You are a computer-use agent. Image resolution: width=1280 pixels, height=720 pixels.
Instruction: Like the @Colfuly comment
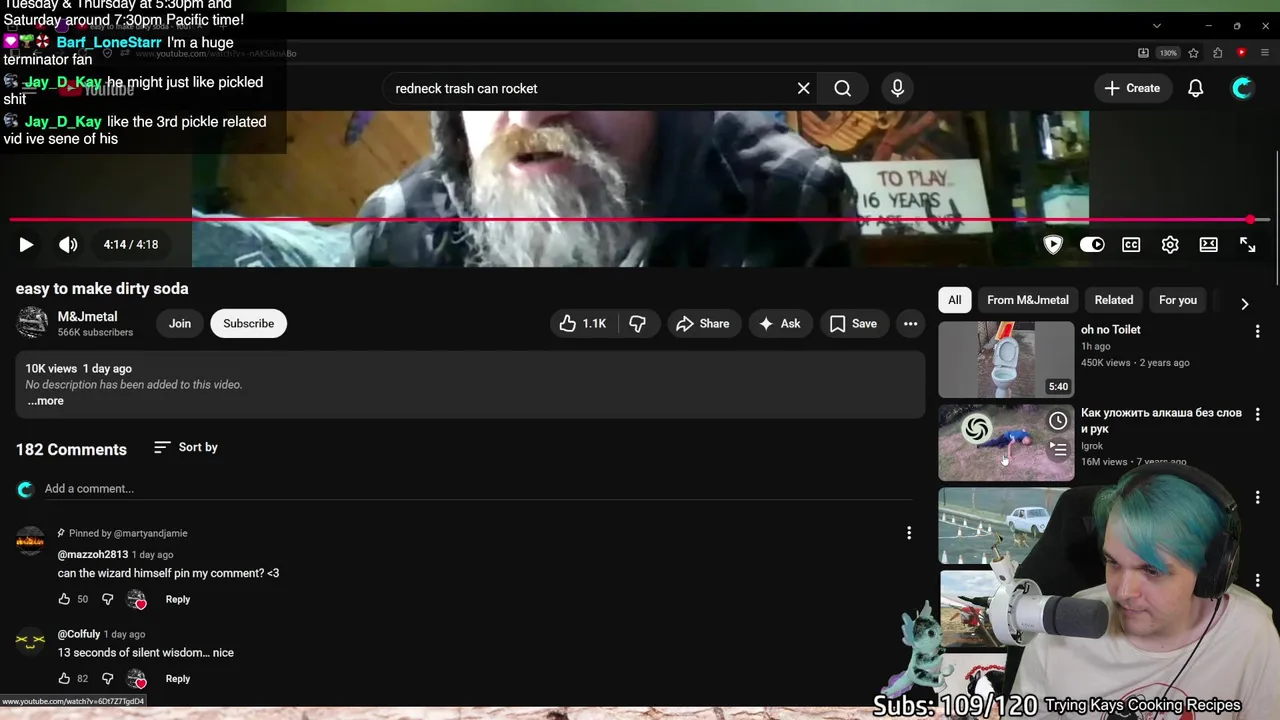64,678
